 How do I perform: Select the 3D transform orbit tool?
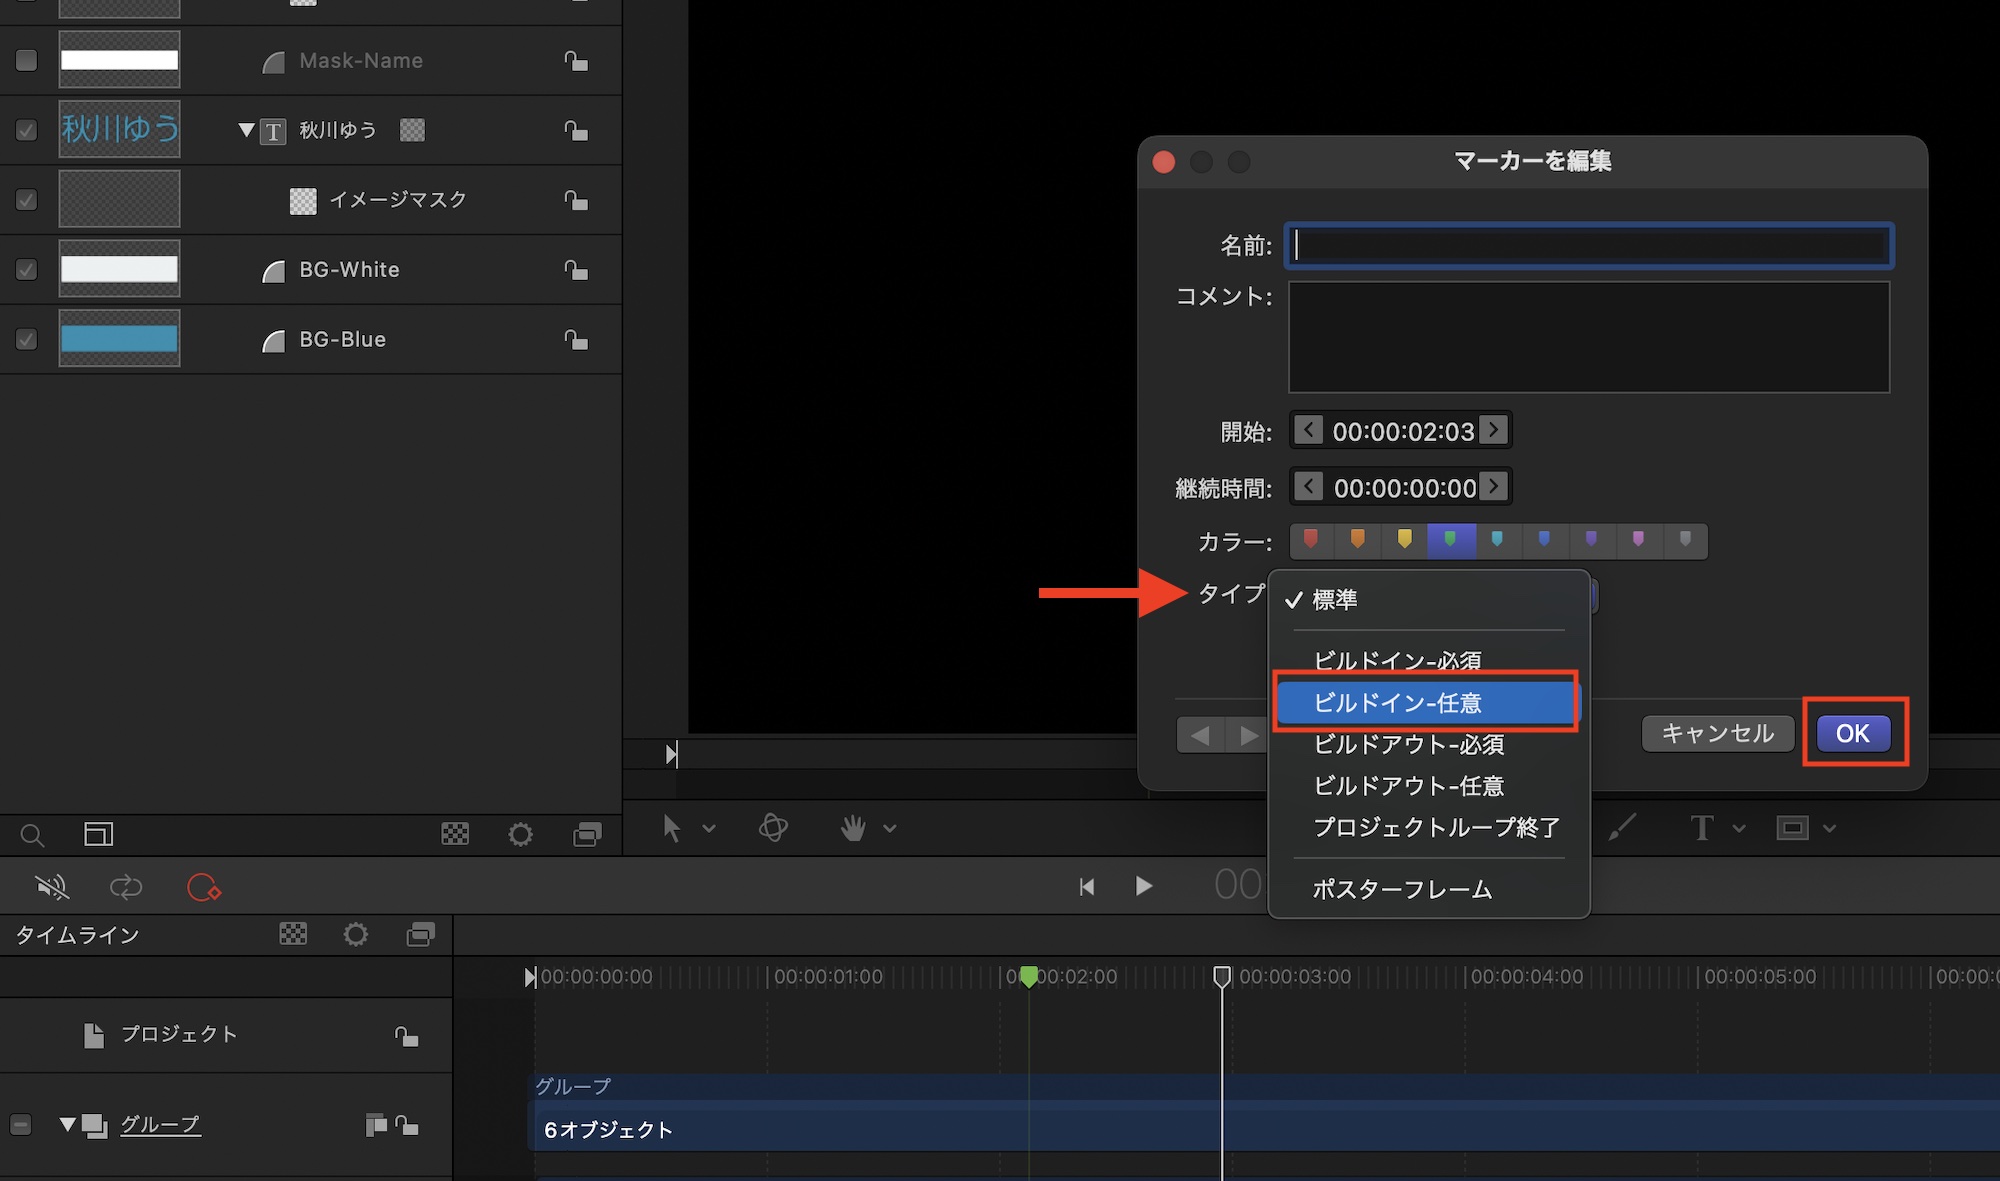point(773,828)
